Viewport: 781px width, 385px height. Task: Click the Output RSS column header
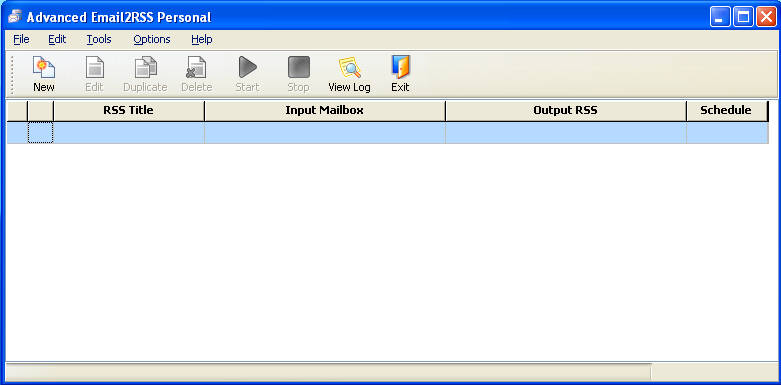tap(565, 111)
